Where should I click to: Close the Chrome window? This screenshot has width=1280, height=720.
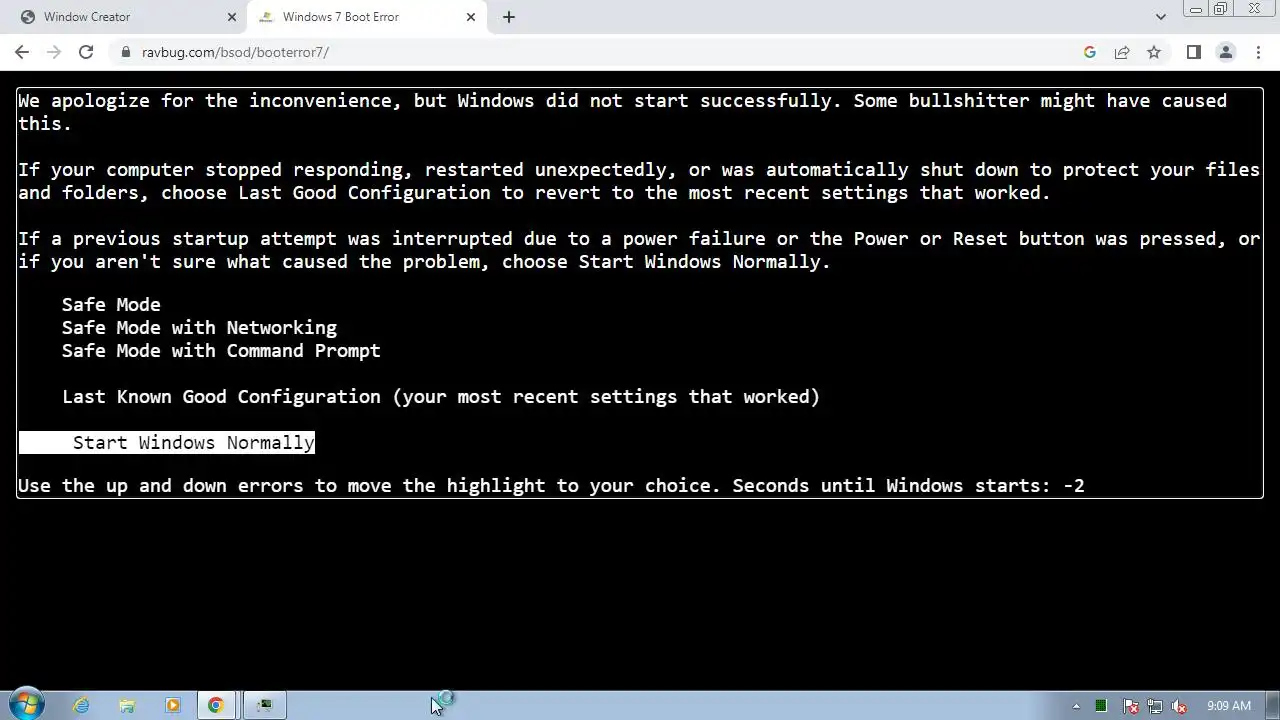[x=1255, y=9]
